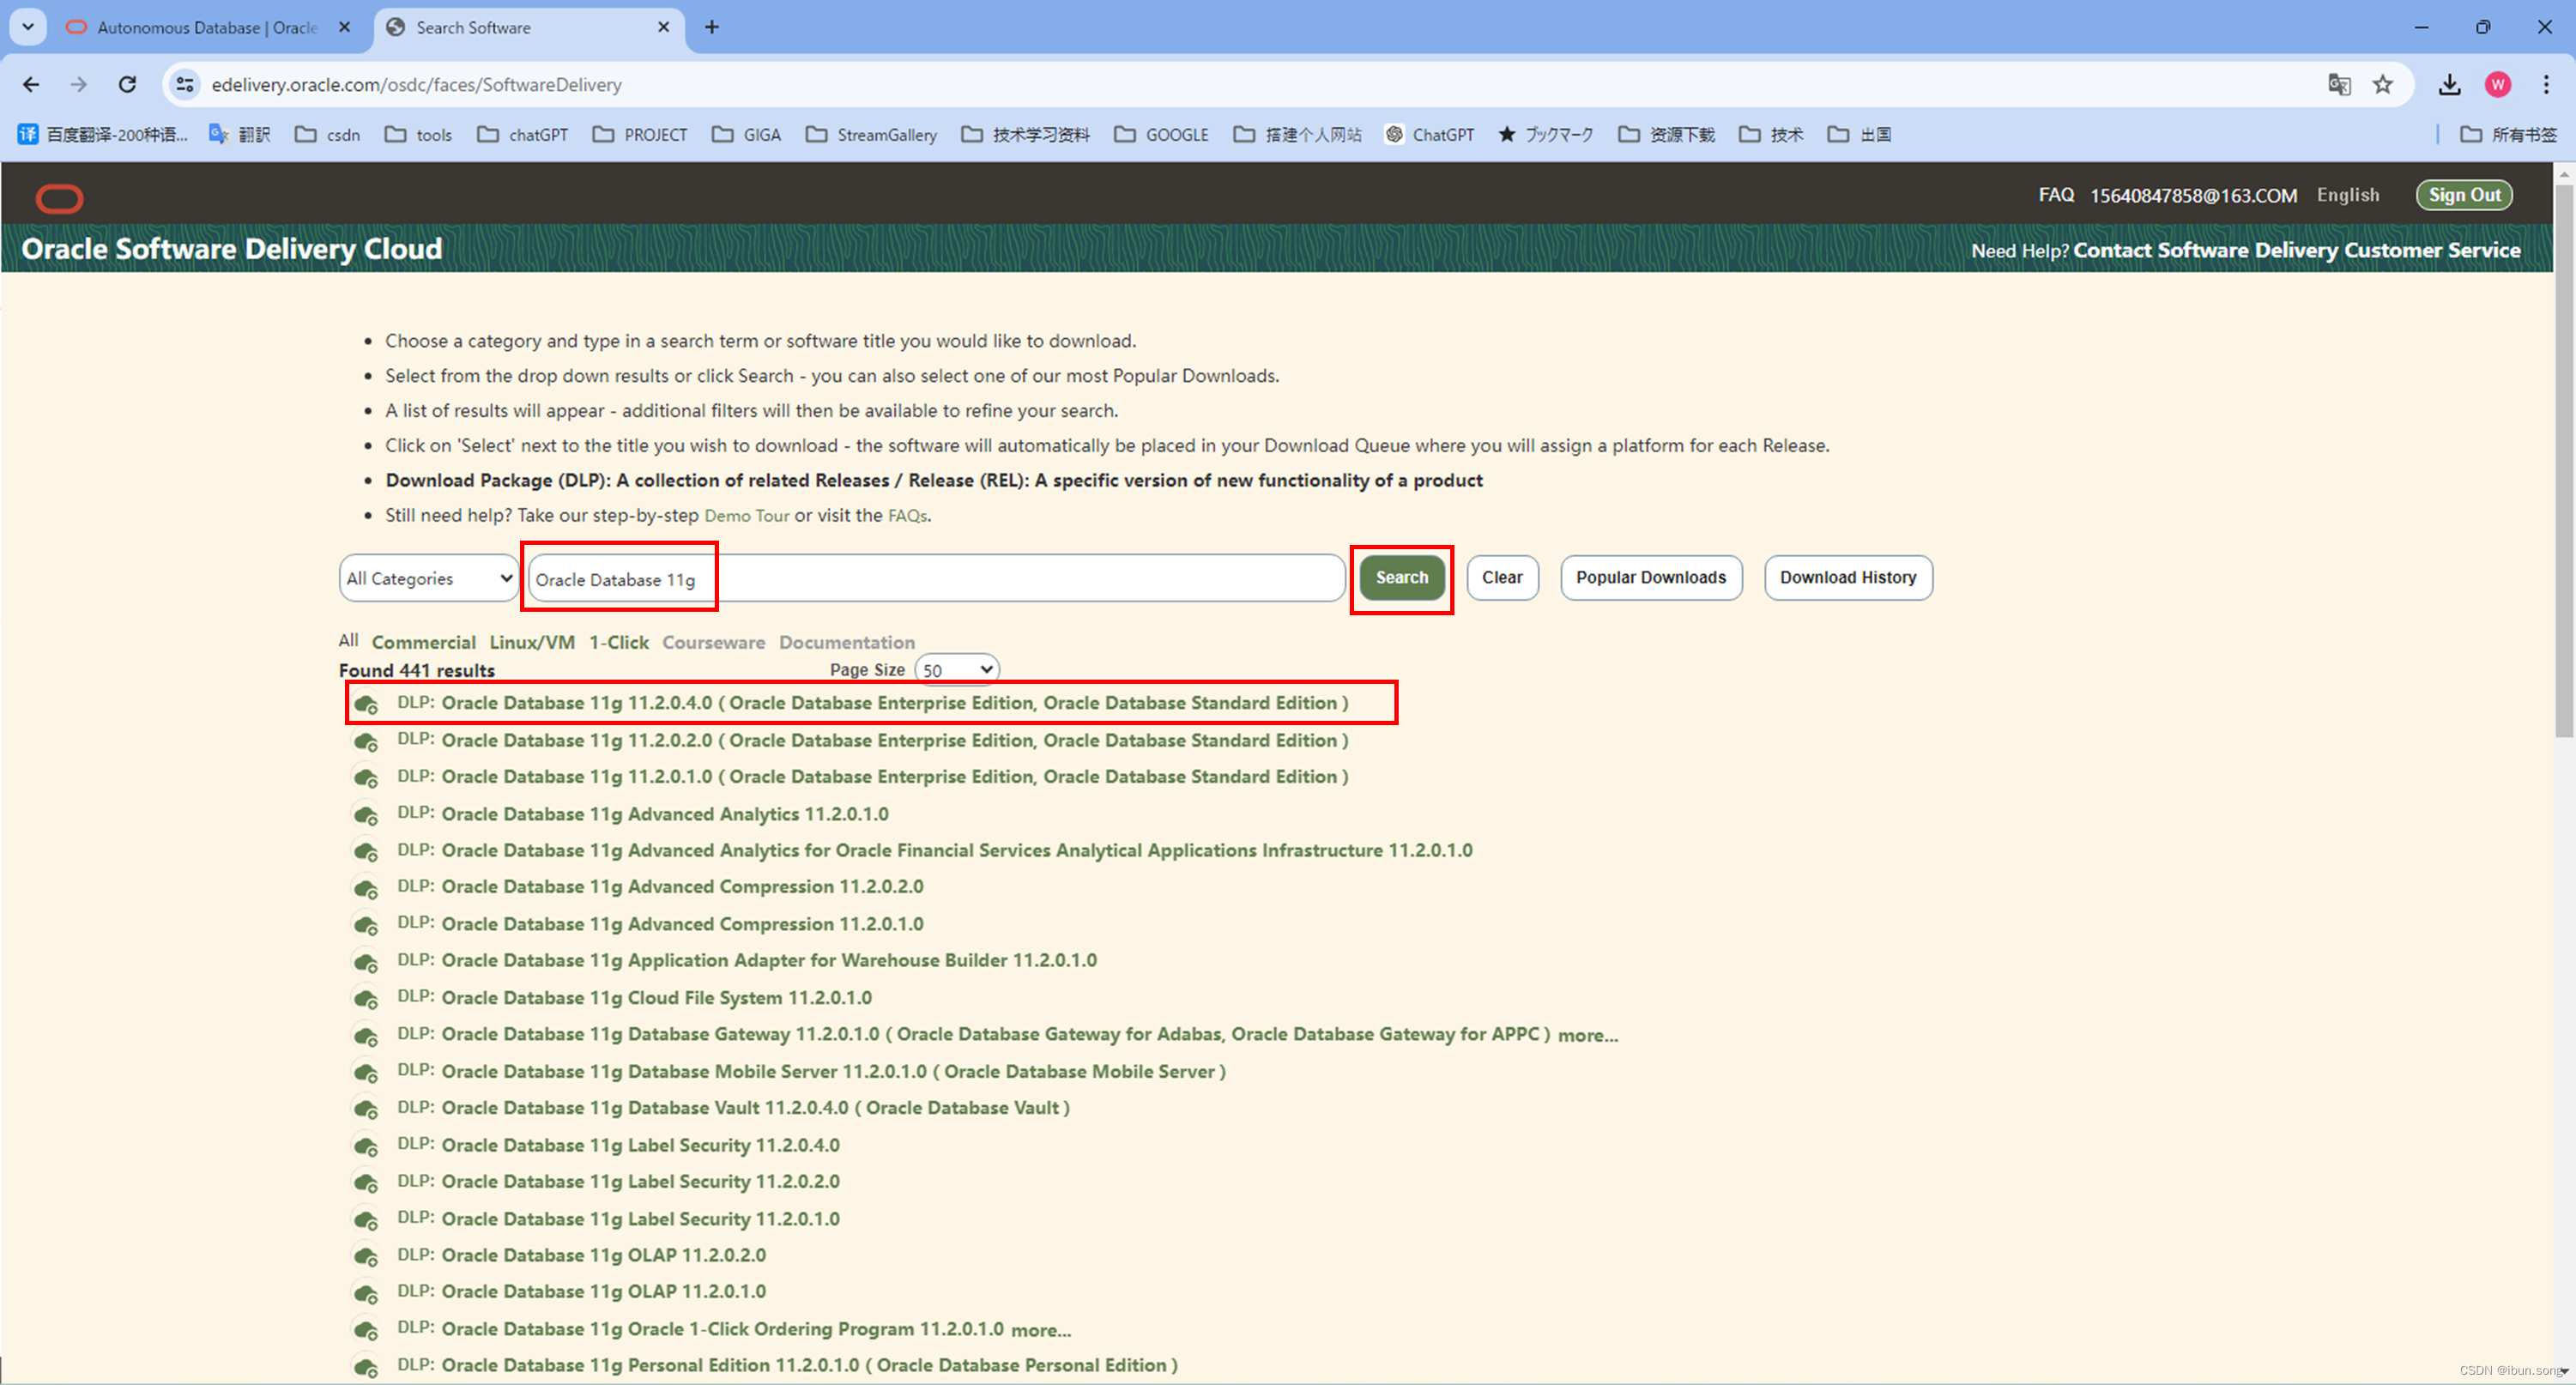Click the green Search button
The image size is (2576, 1385).
pos(1401,577)
